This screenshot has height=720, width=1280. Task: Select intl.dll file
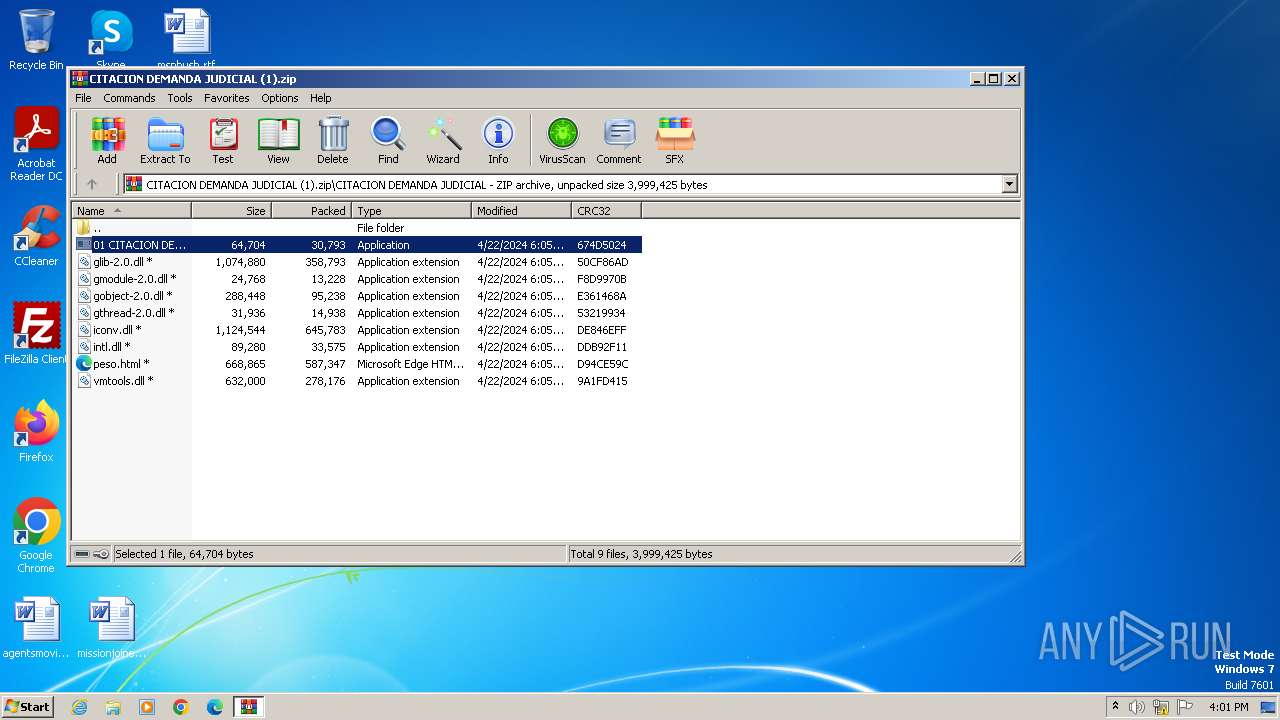tap(357, 347)
